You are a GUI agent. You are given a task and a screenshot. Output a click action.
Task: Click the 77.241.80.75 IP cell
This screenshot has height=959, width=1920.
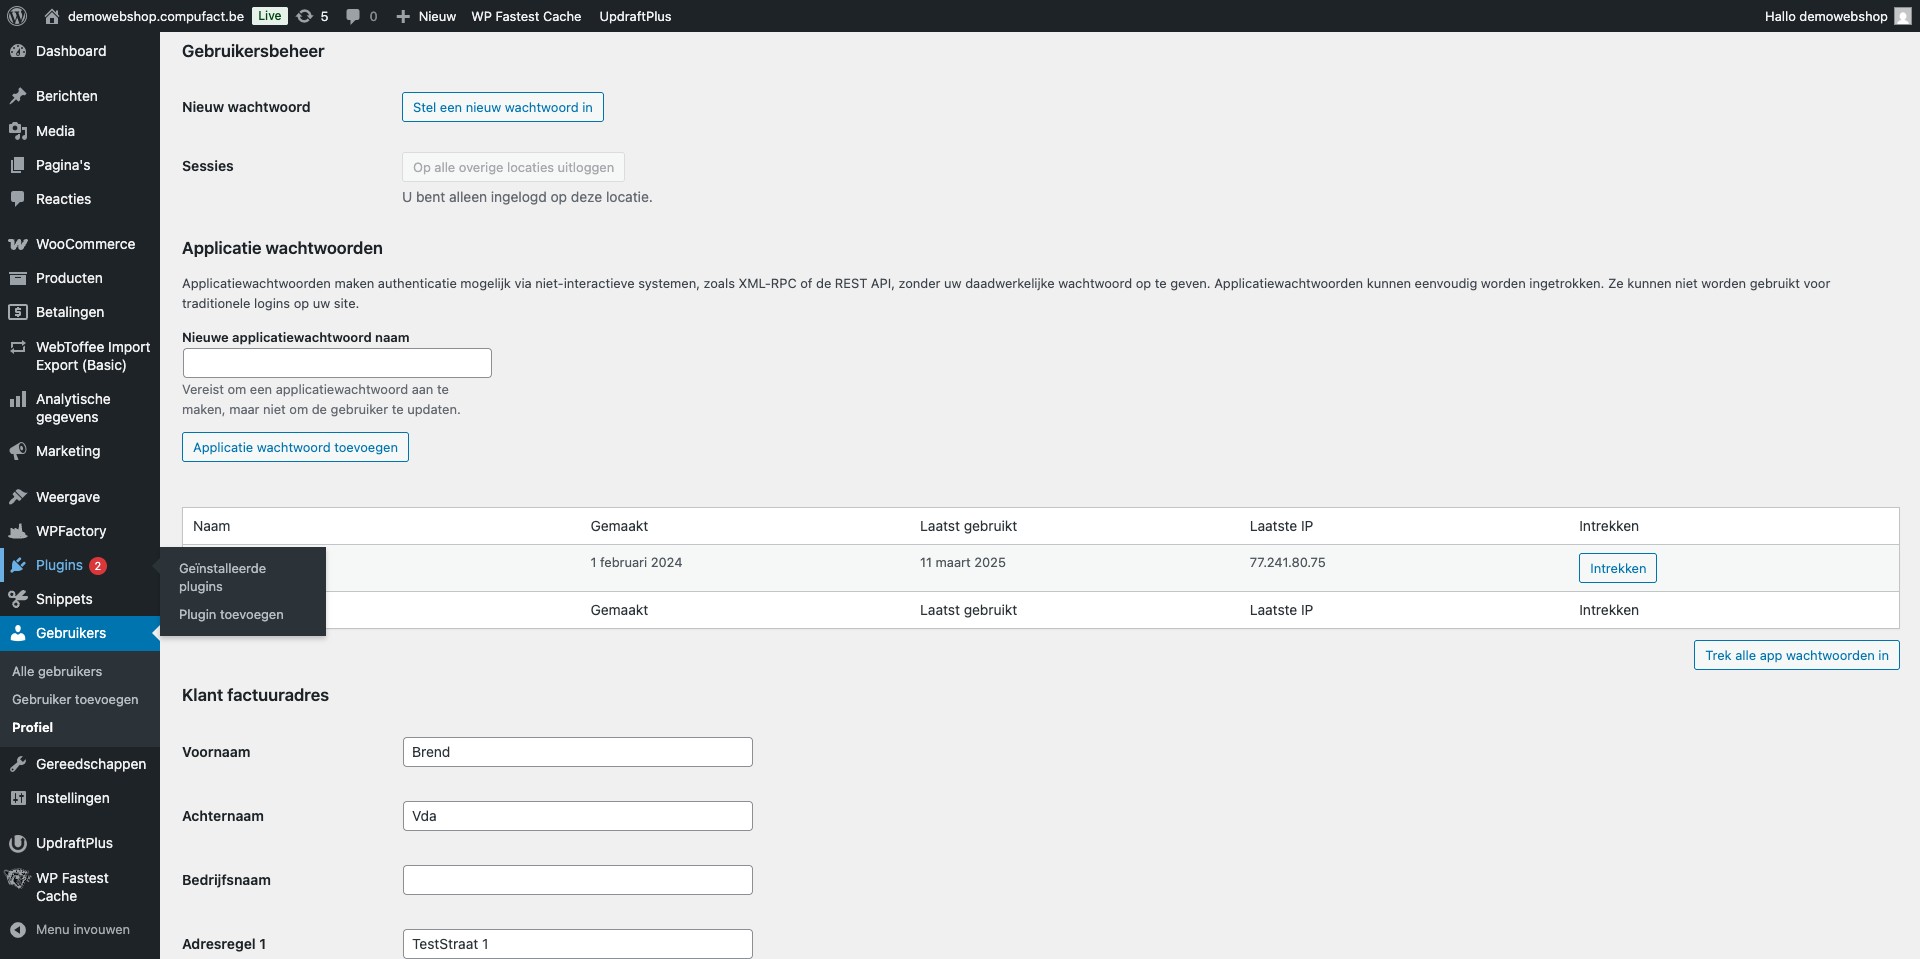pyautogui.click(x=1287, y=562)
